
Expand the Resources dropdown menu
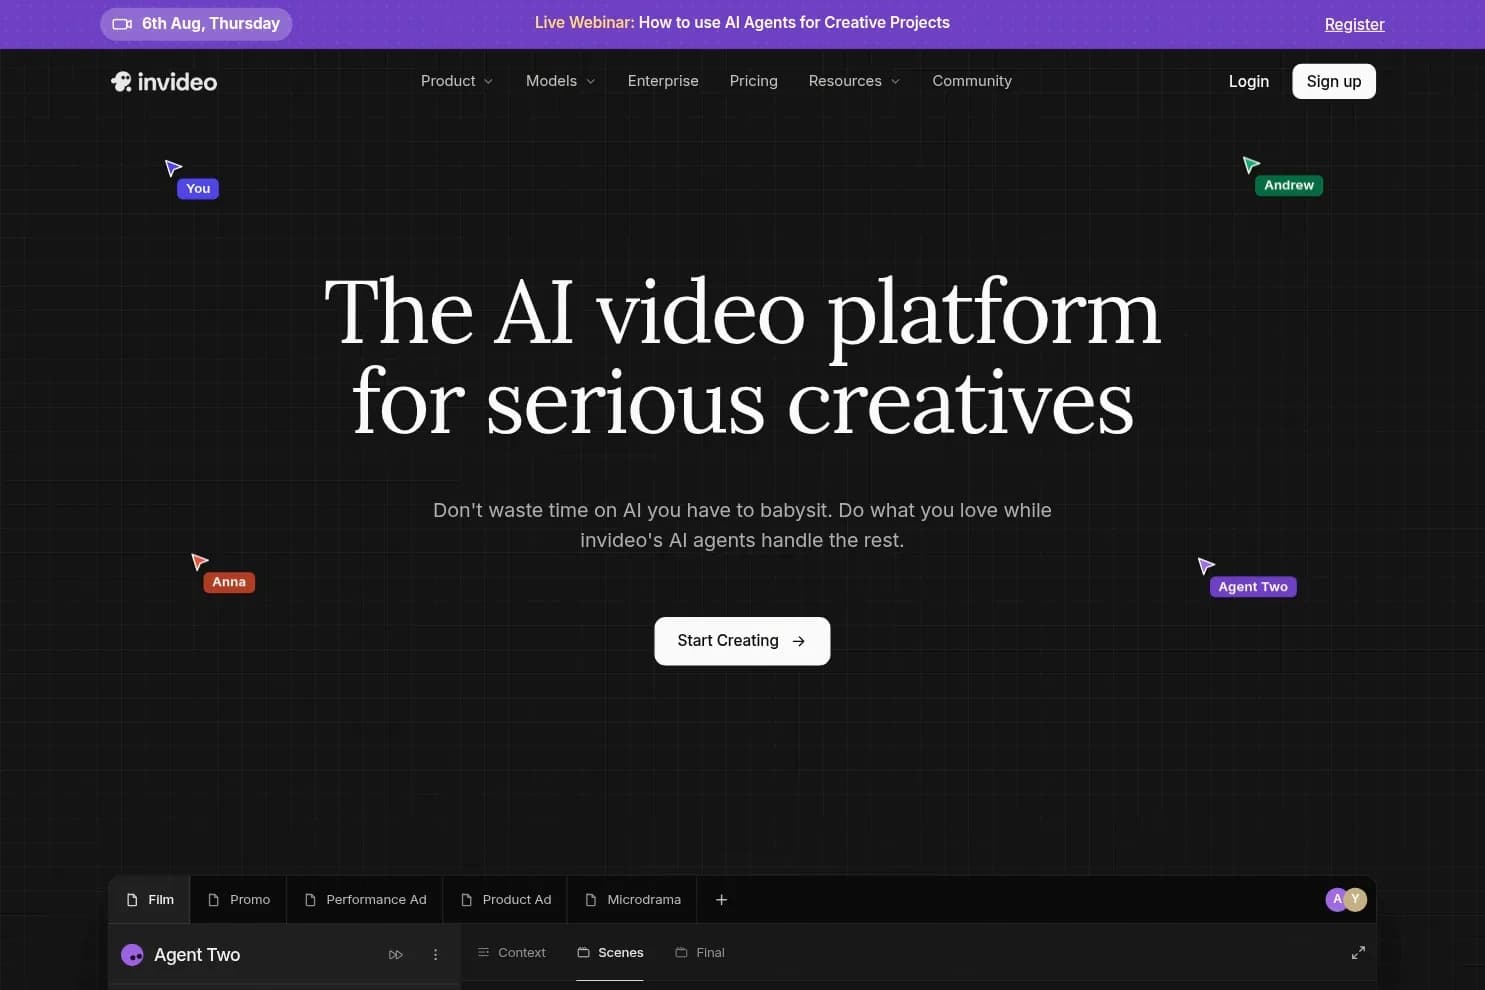854,81
